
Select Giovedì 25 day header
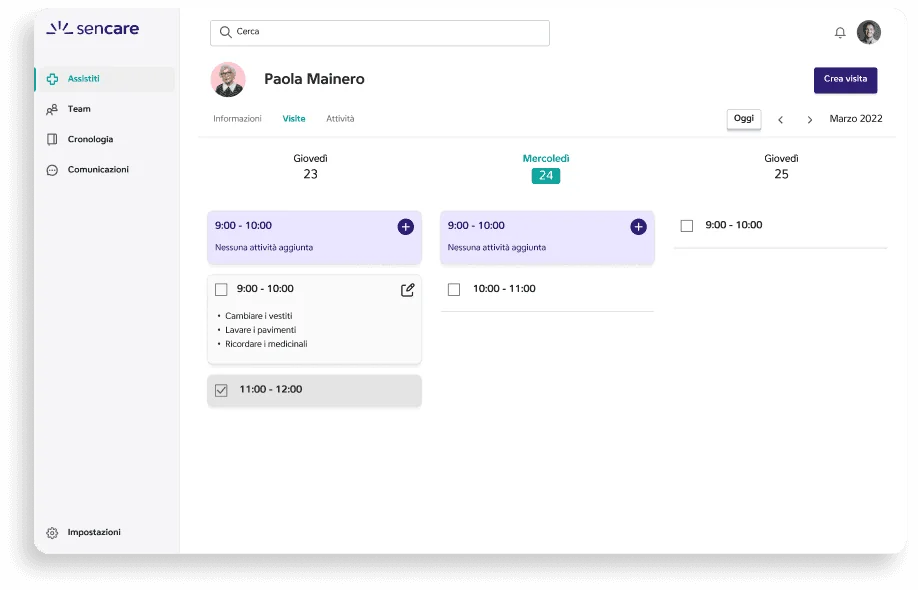pyautogui.click(x=781, y=167)
